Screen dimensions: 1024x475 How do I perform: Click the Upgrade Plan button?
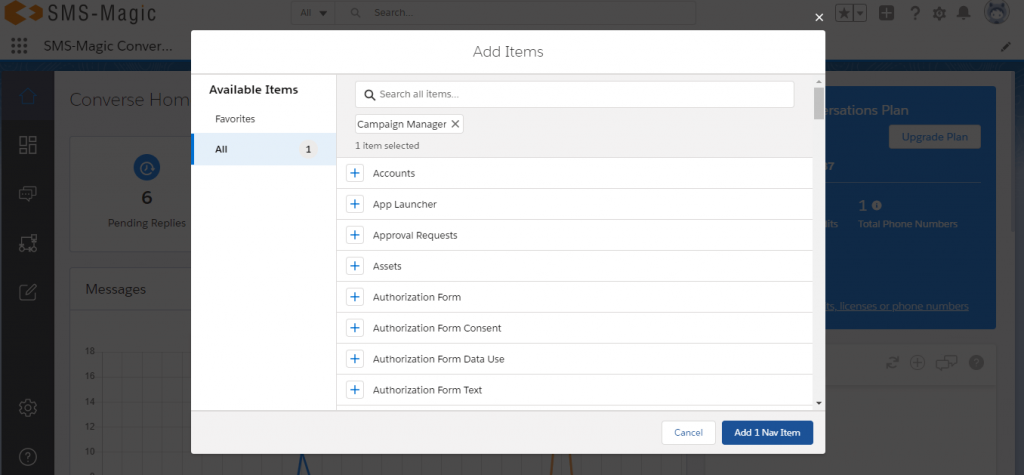(x=935, y=137)
